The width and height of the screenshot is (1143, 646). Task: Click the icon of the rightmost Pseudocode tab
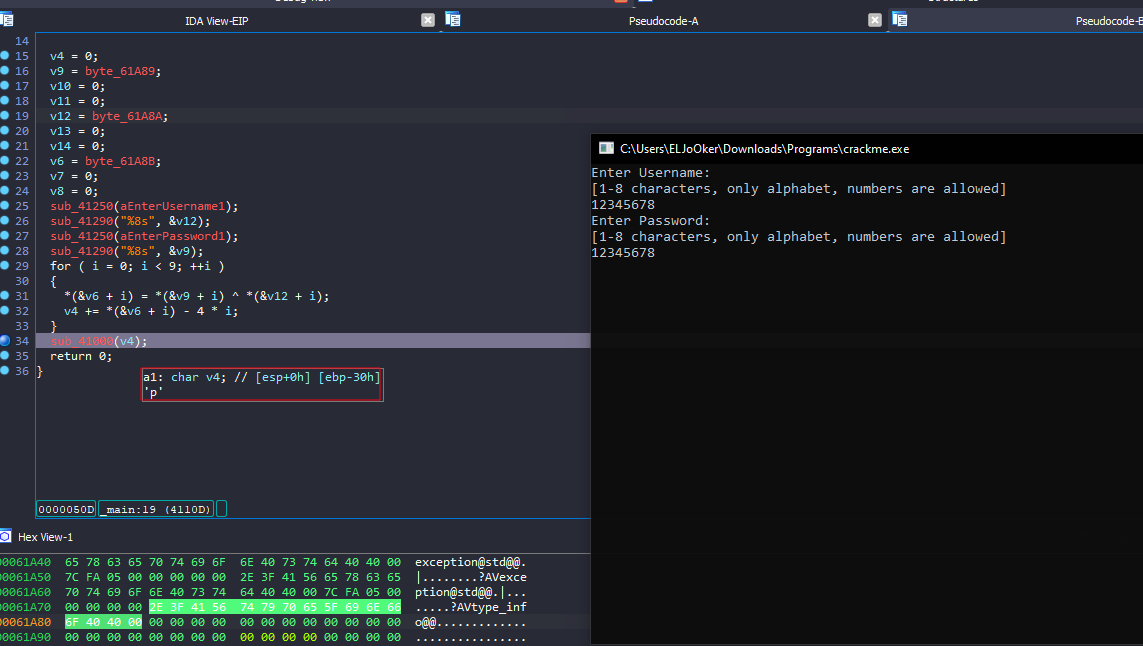(900, 20)
